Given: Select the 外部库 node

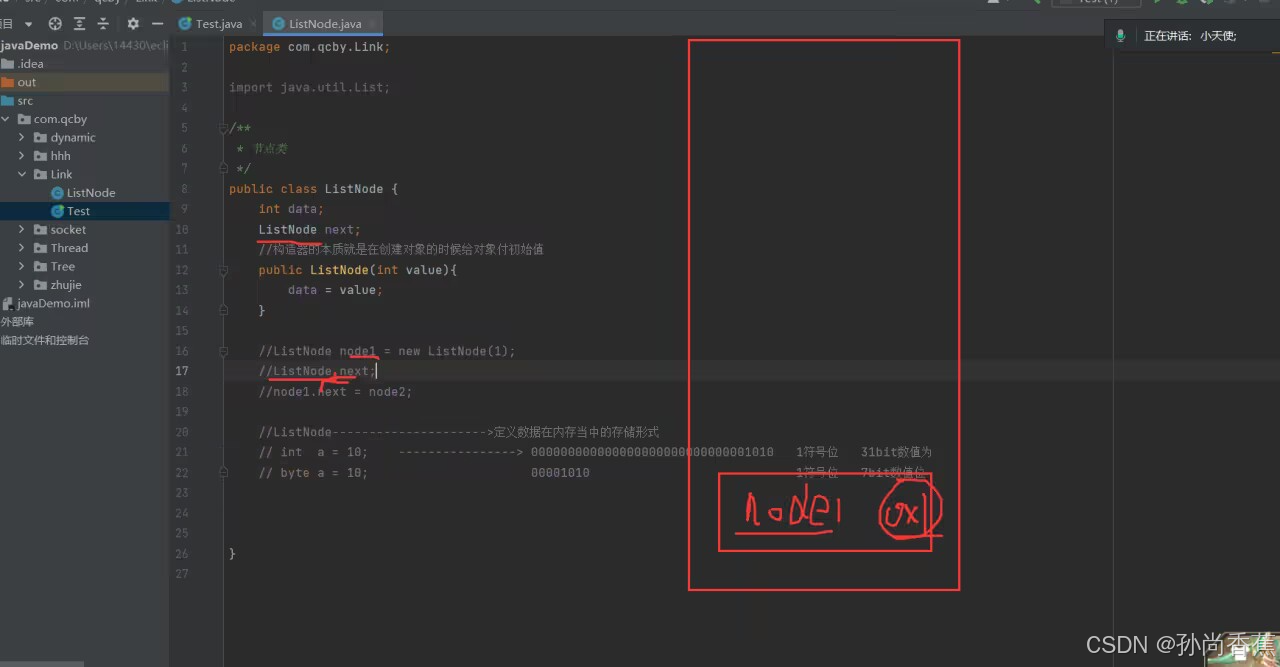Looking at the screenshot, I should click(x=18, y=322).
